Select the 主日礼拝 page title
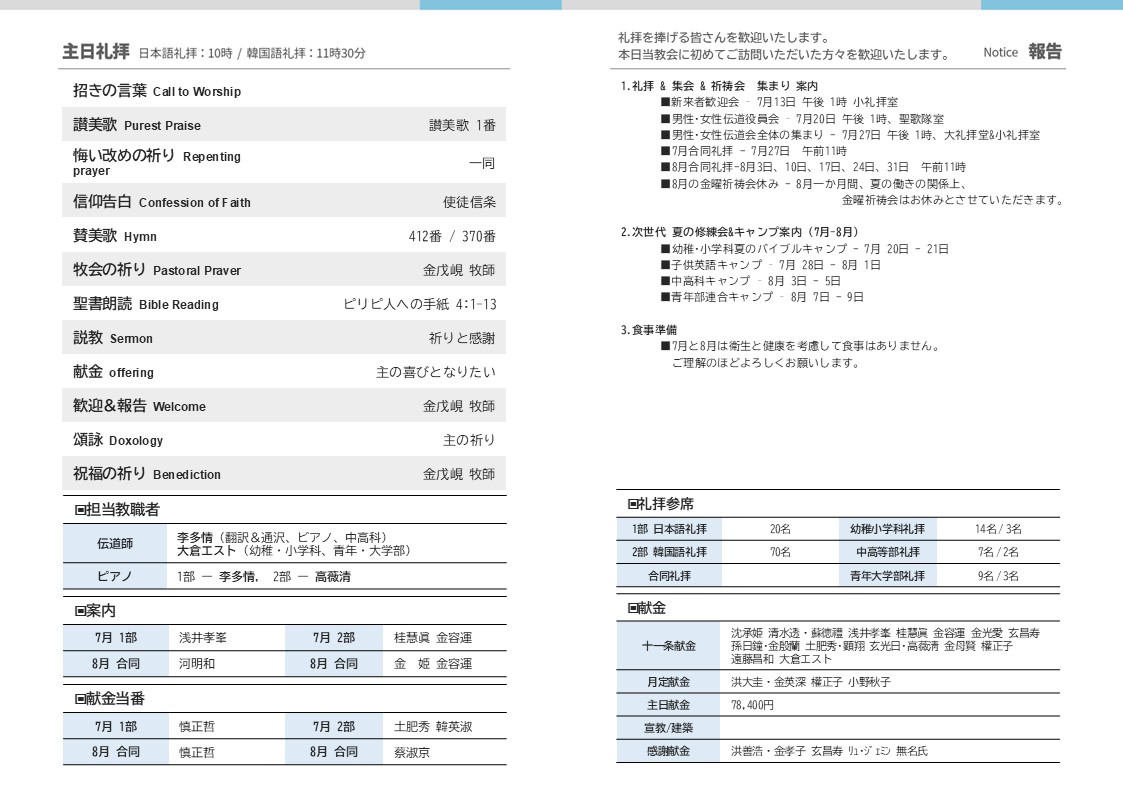This screenshot has height=794, width=1123. (x=96, y=52)
